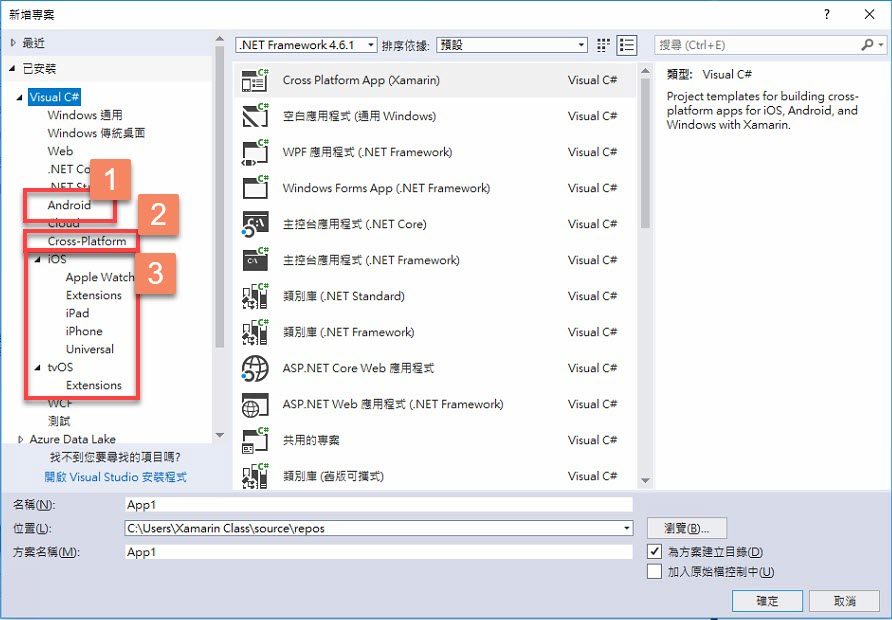Pick the ASP.NET Core Web 應用程式 icon

pos(255,369)
